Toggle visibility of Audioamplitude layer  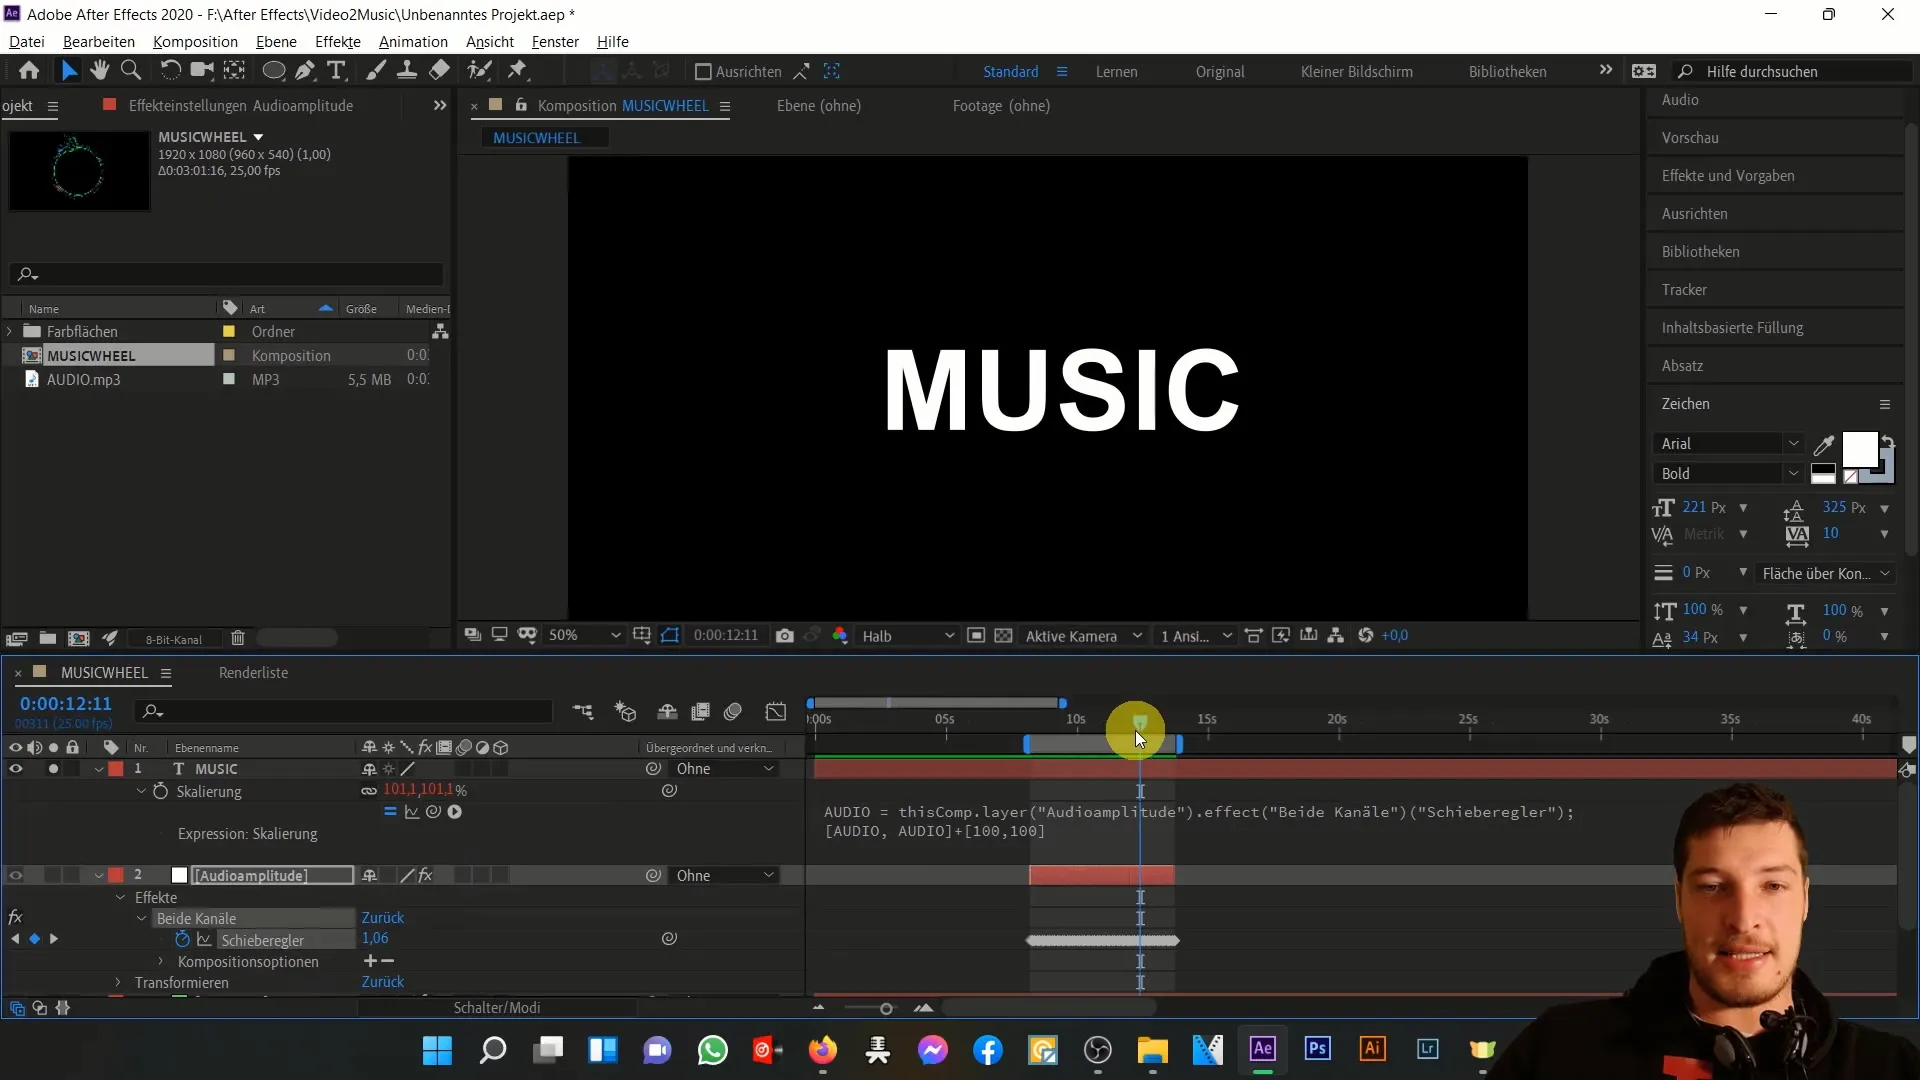(15, 876)
